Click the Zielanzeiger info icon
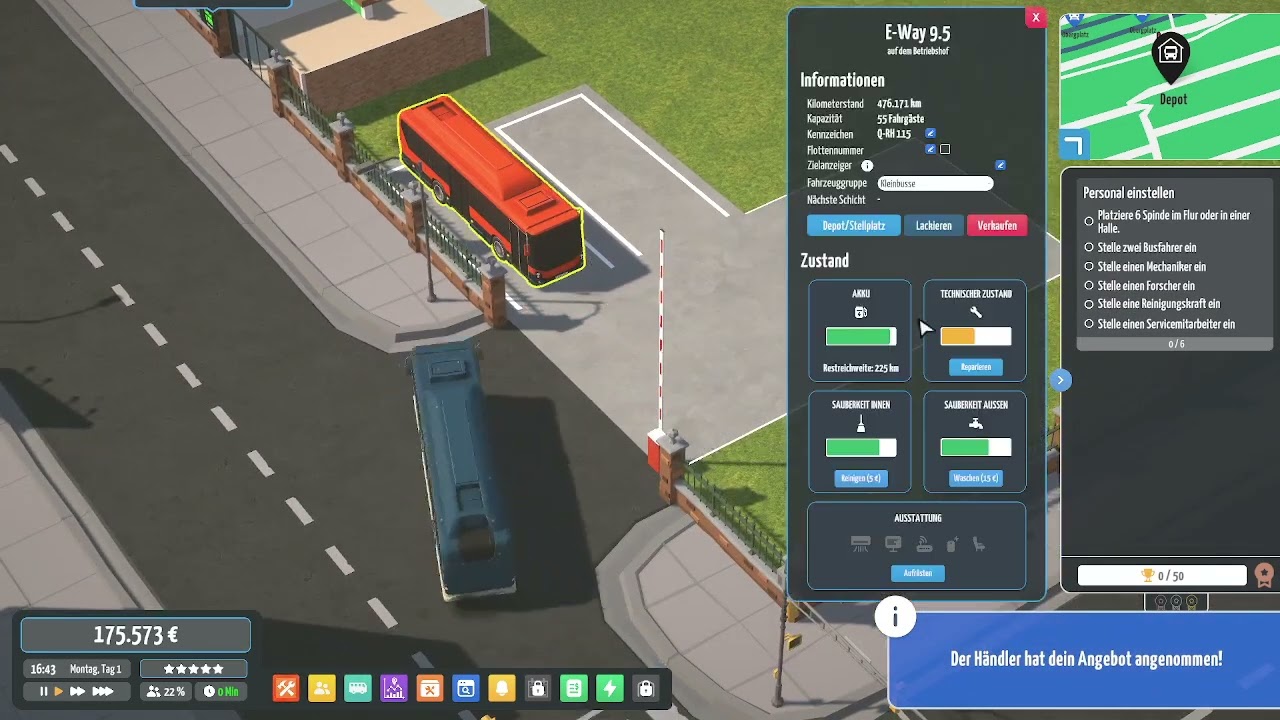Viewport: 1280px width, 720px height. click(867, 166)
